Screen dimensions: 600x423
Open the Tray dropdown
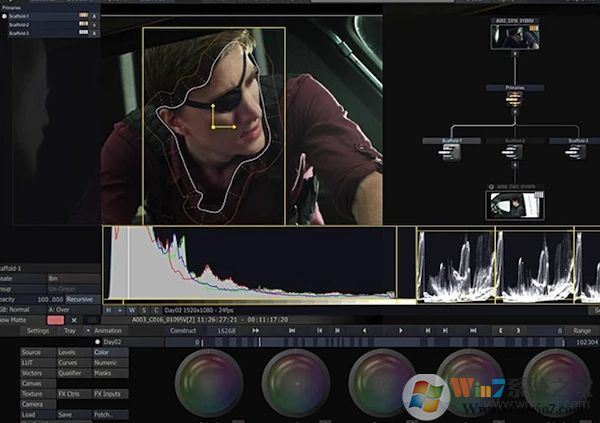point(72,330)
